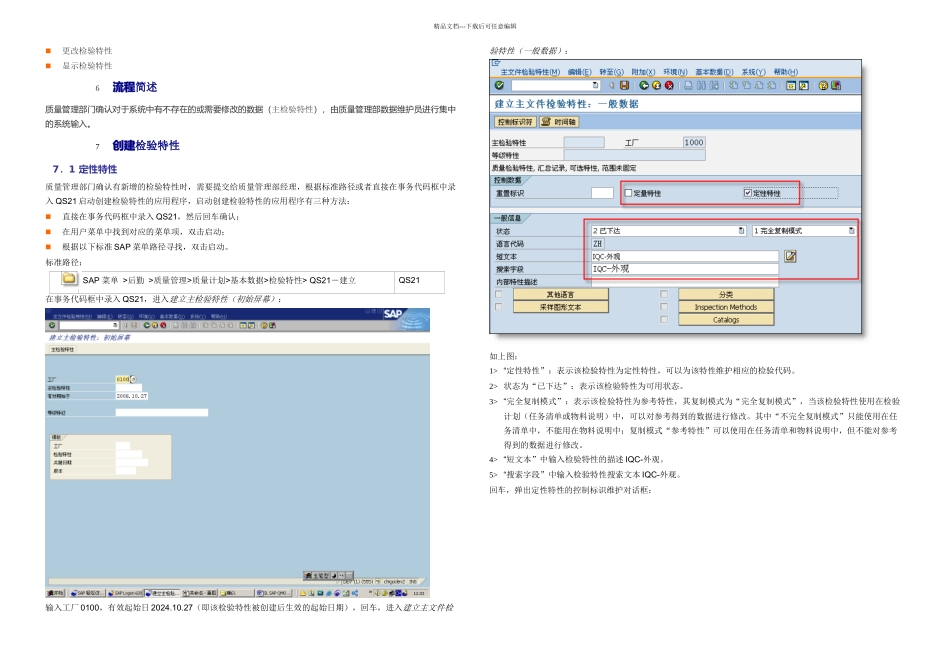This screenshot has height=672, width=950.
Task: Click the folder icon beside the SAP 菜单 path
Action: pyautogui.click(x=70, y=279)
